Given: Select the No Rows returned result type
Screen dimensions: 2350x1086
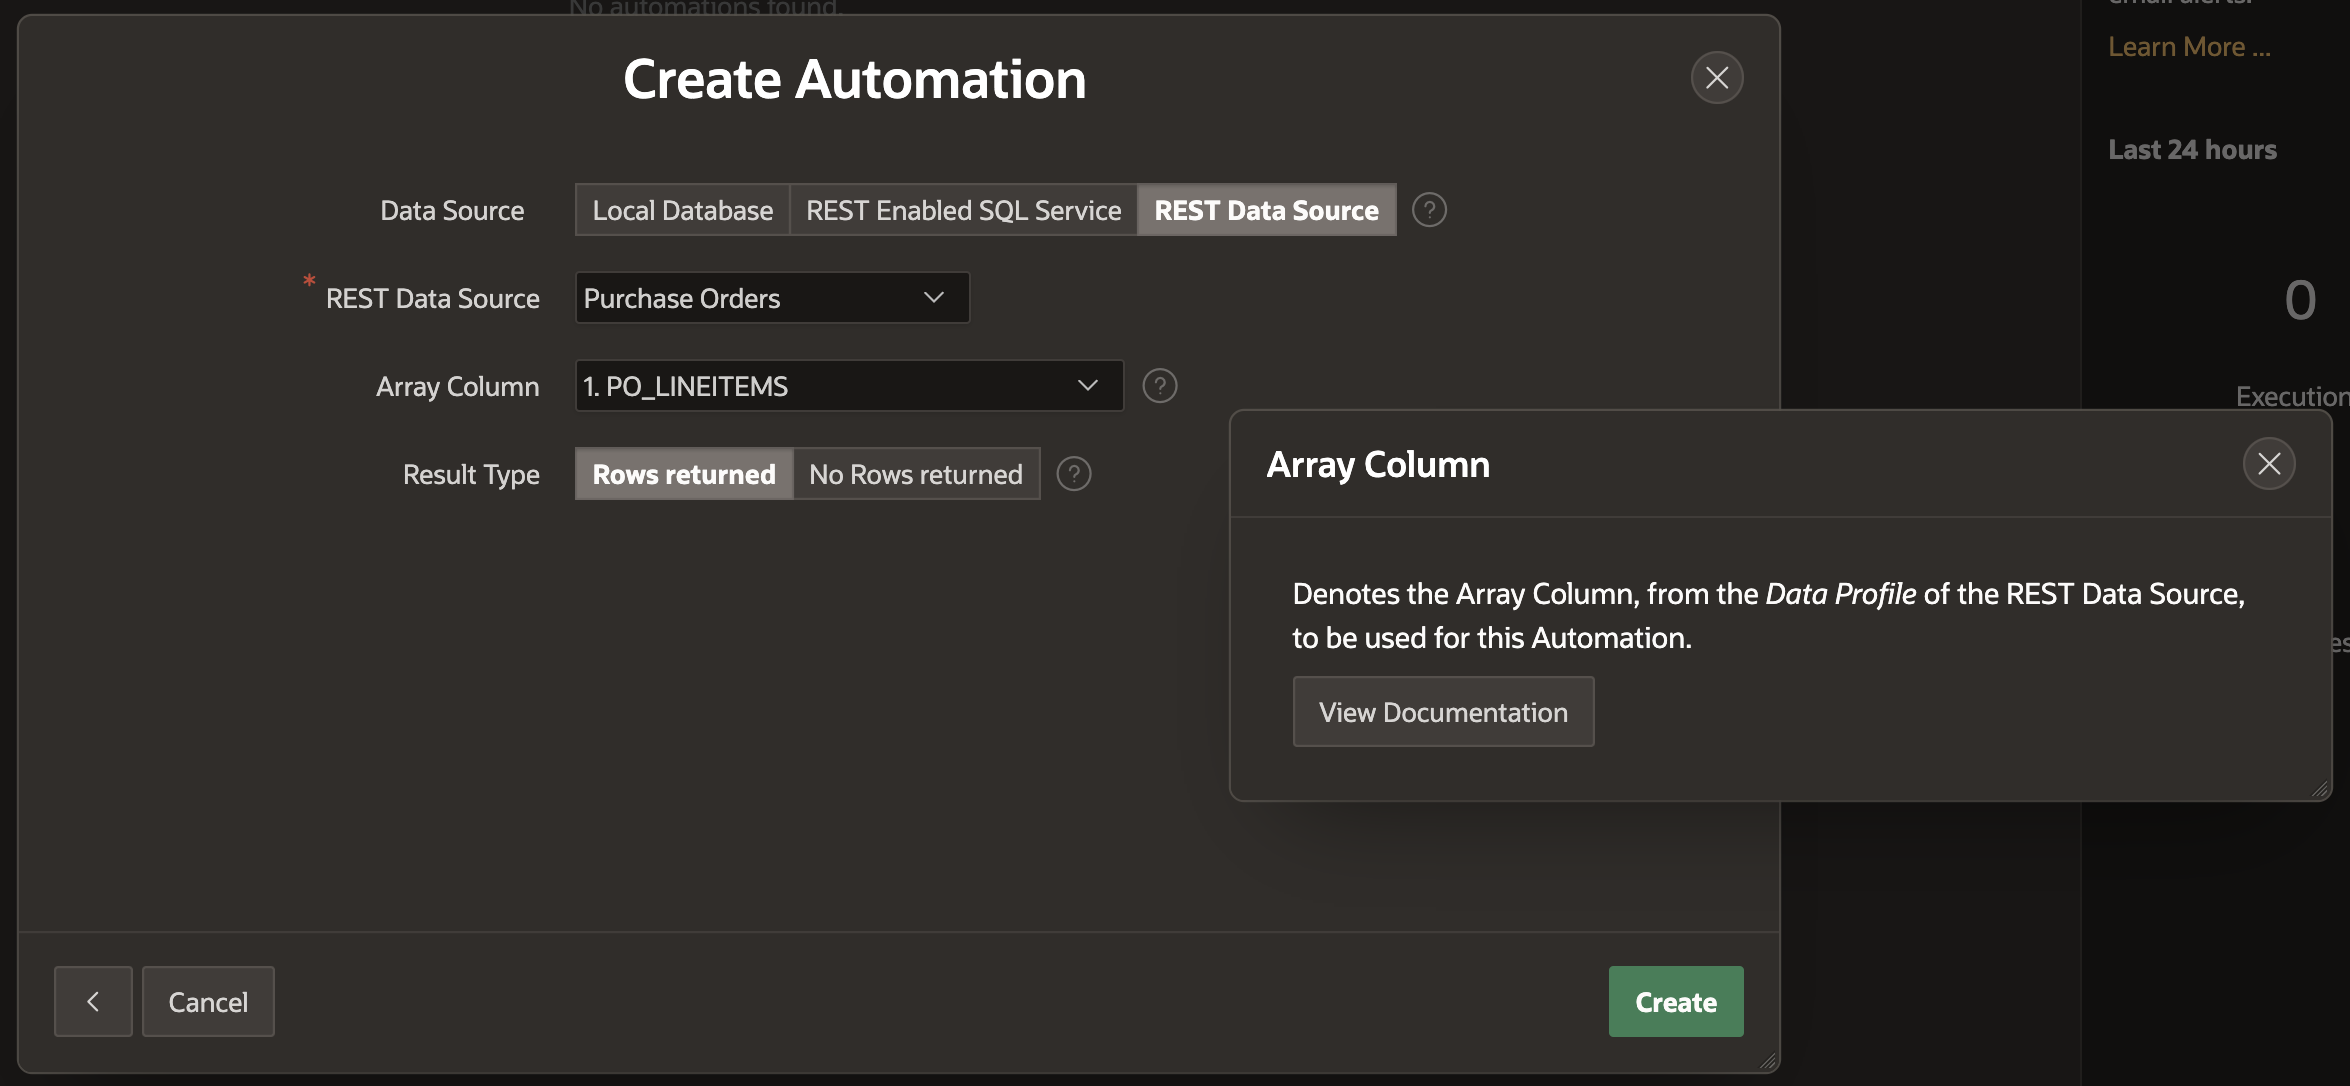Looking at the screenshot, I should [915, 474].
